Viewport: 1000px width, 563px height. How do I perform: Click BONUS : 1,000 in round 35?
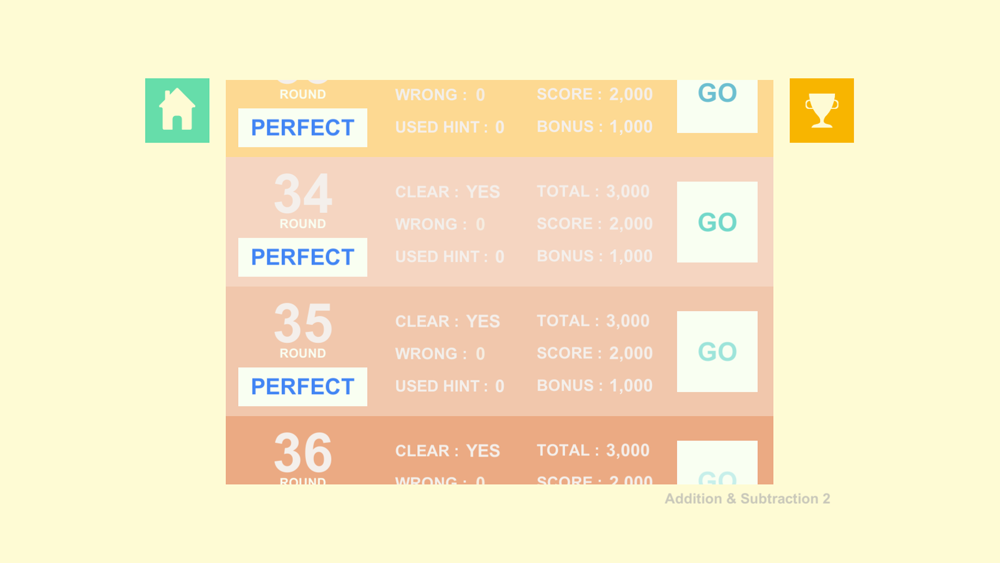click(x=594, y=386)
